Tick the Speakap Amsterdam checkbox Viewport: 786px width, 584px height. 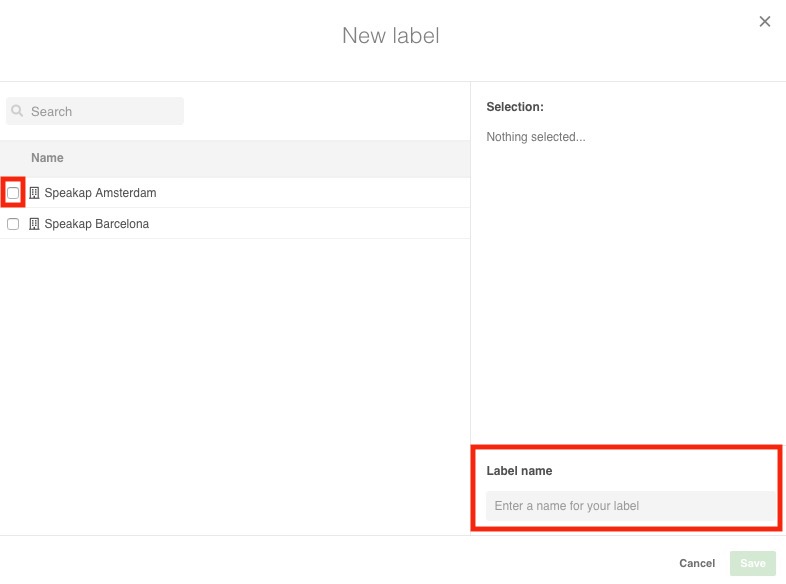click(13, 193)
